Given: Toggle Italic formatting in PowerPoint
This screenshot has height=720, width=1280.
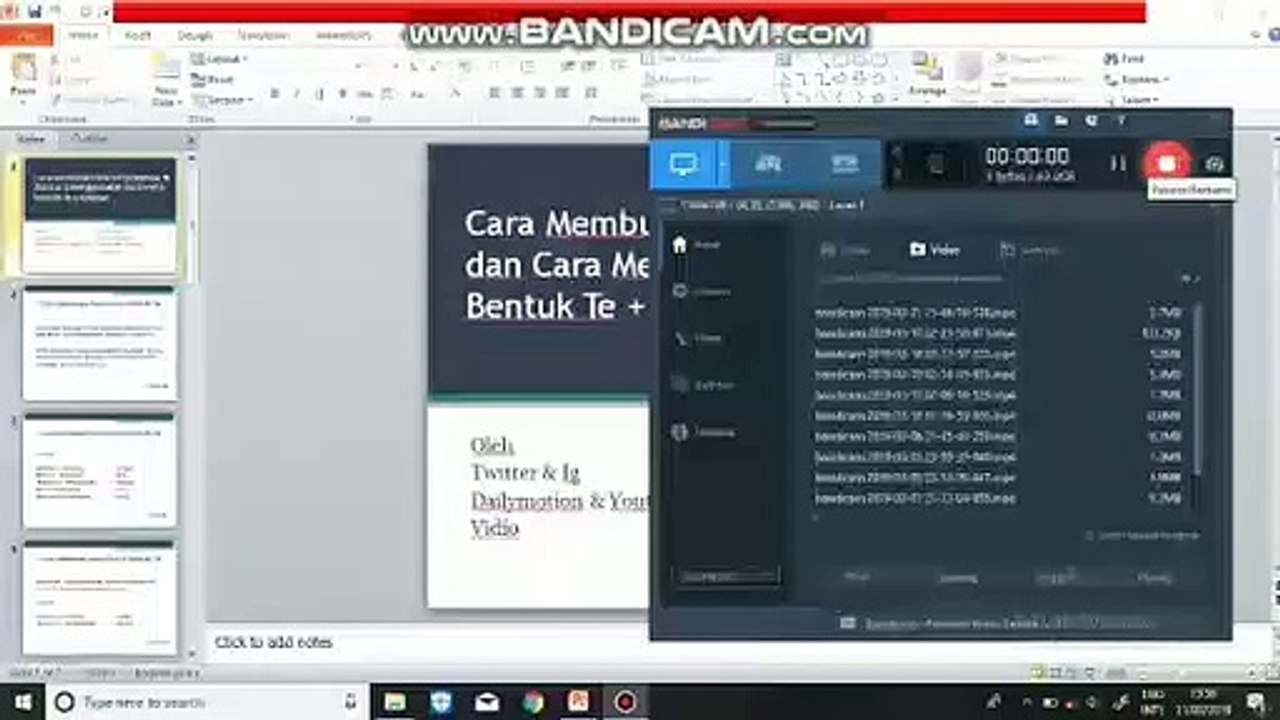Looking at the screenshot, I should click(296, 94).
